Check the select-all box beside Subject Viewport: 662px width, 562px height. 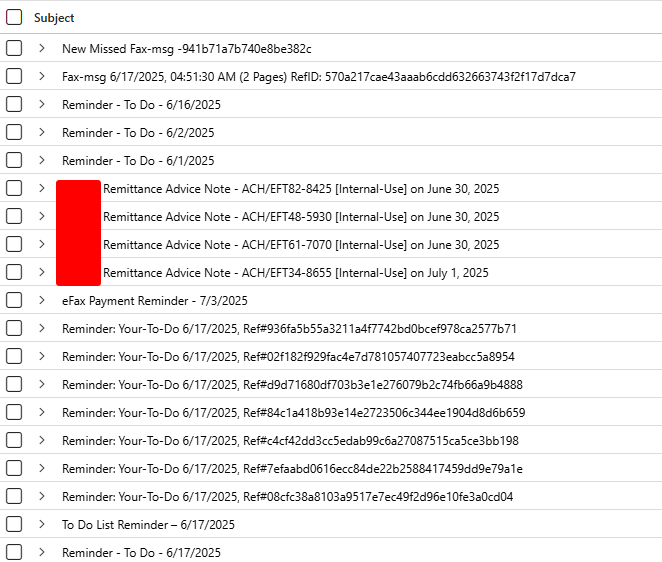(x=14, y=17)
